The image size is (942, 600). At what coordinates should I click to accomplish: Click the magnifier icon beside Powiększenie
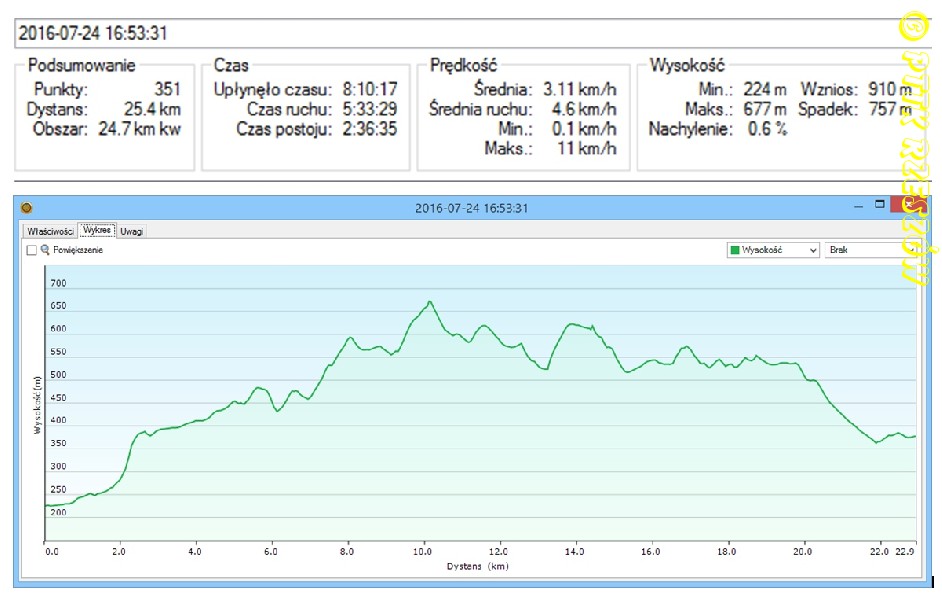pyautogui.click(x=45, y=250)
